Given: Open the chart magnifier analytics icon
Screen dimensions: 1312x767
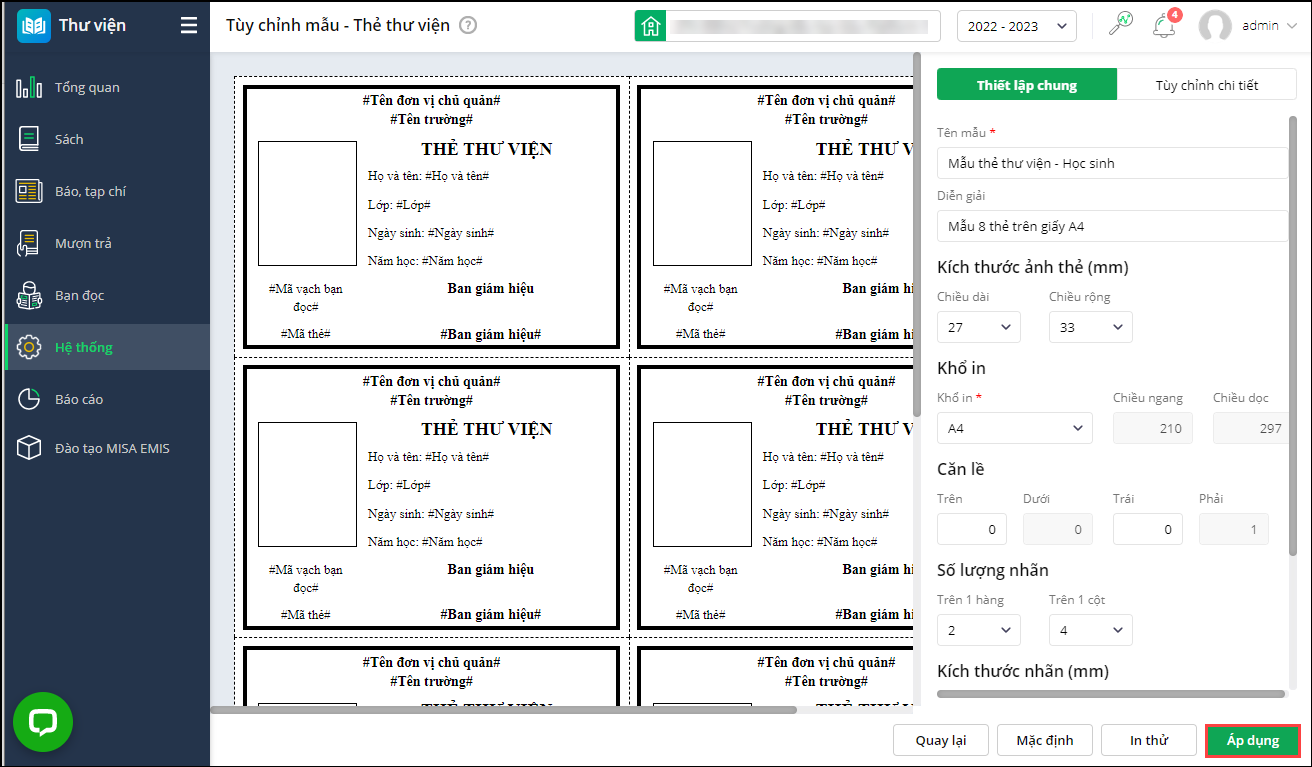Looking at the screenshot, I should point(1120,25).
